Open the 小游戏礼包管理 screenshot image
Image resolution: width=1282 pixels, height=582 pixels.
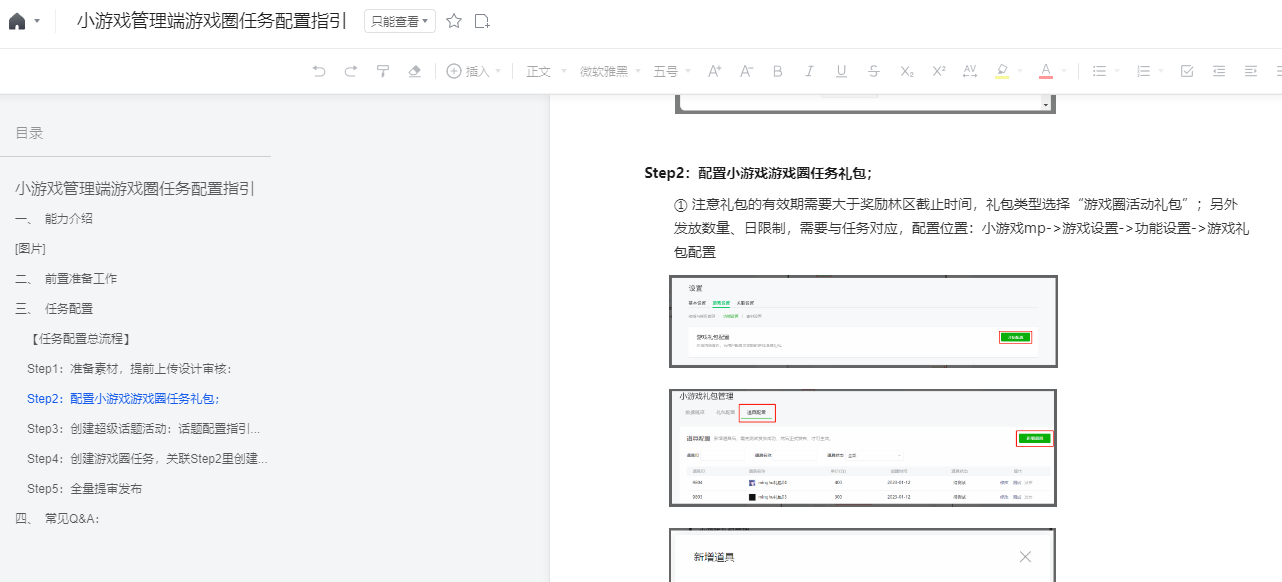[863, 448]
